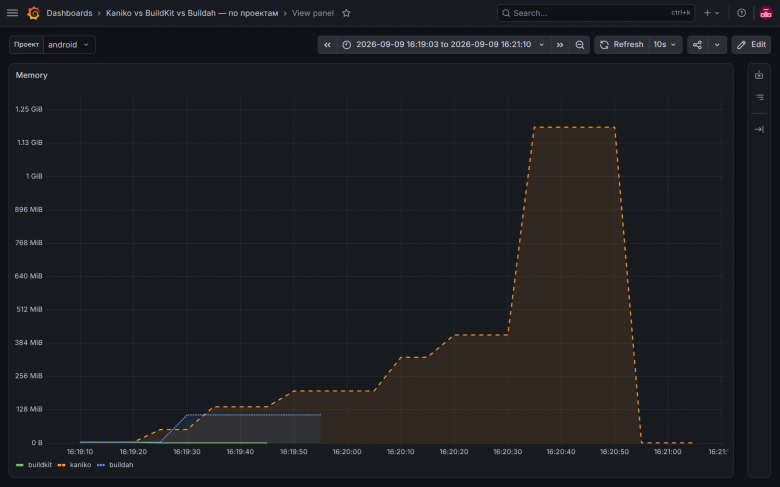Image resolution: width=780 pixels, height=487 pixels.
Task: Click the 16:20:50 time axis label
Action: (614, 452)
